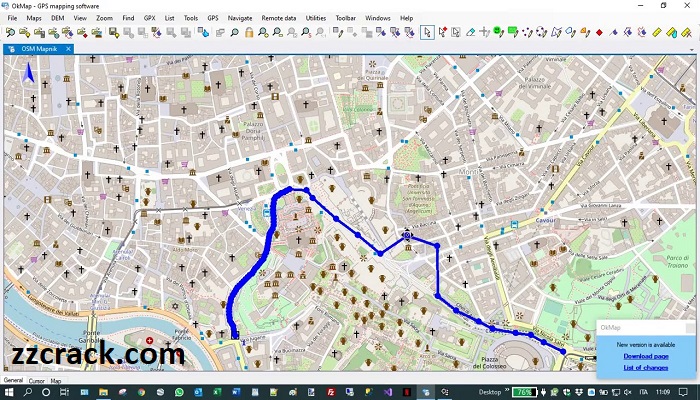Open the Help menu
This screenshot has height=400, width=700.
tap(406, 18)
